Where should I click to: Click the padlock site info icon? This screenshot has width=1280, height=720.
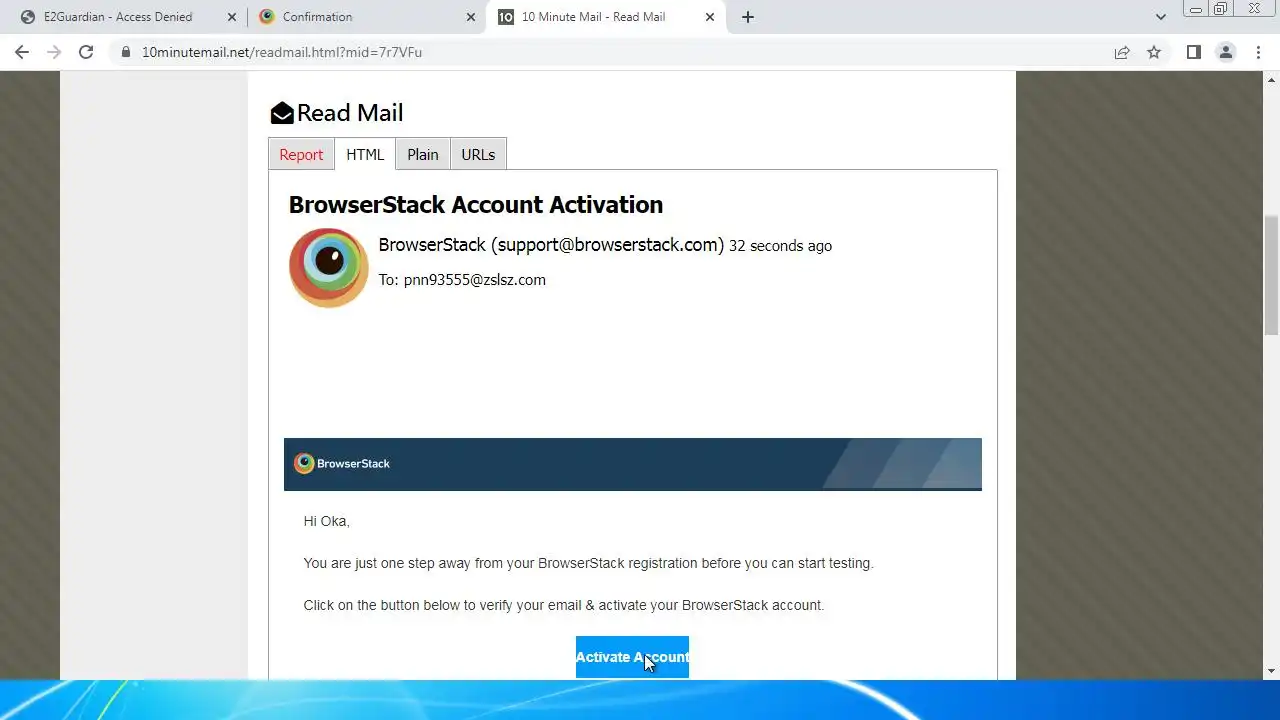126,52
